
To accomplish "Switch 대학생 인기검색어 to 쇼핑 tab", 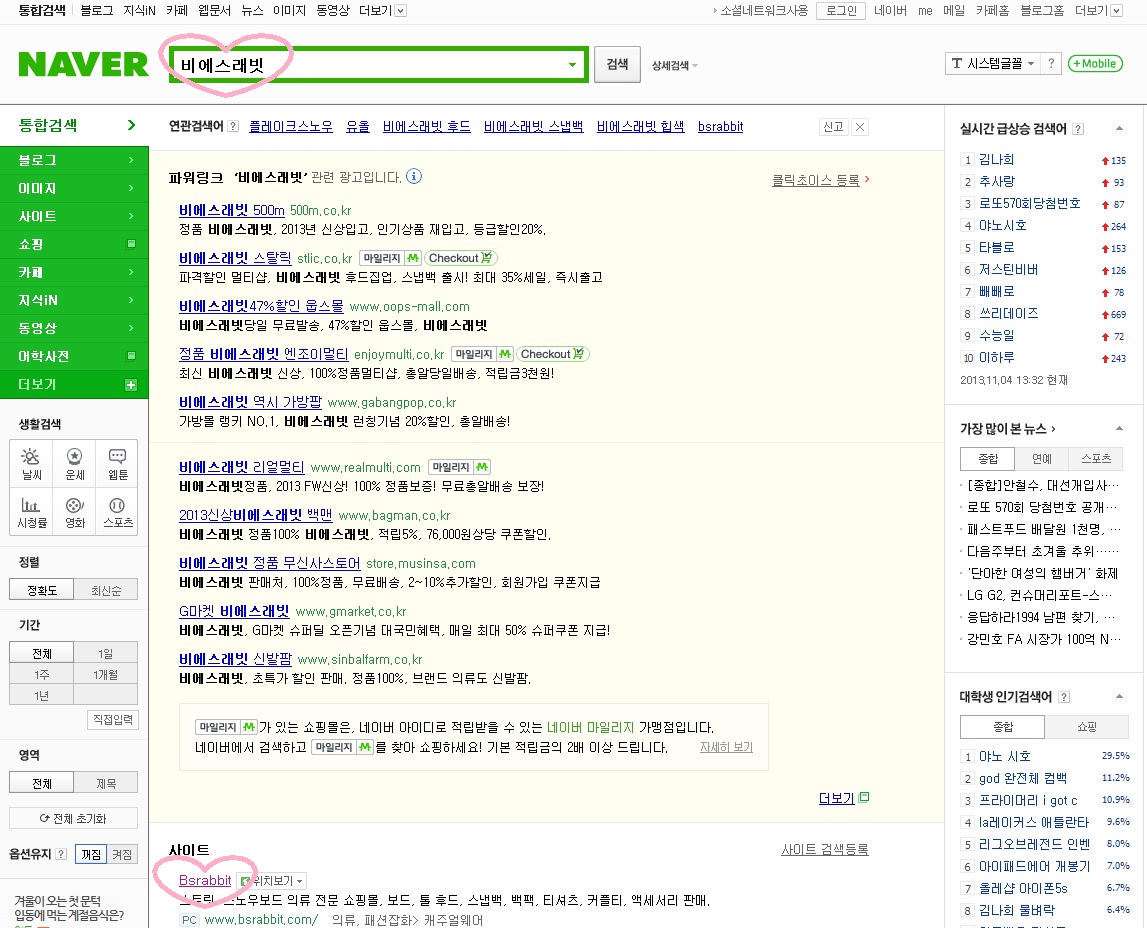I will click(x=1086, y=727).
